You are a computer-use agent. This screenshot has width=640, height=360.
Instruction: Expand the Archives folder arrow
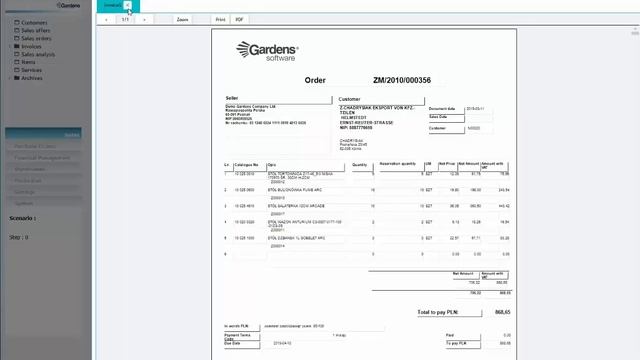point(10,78)
